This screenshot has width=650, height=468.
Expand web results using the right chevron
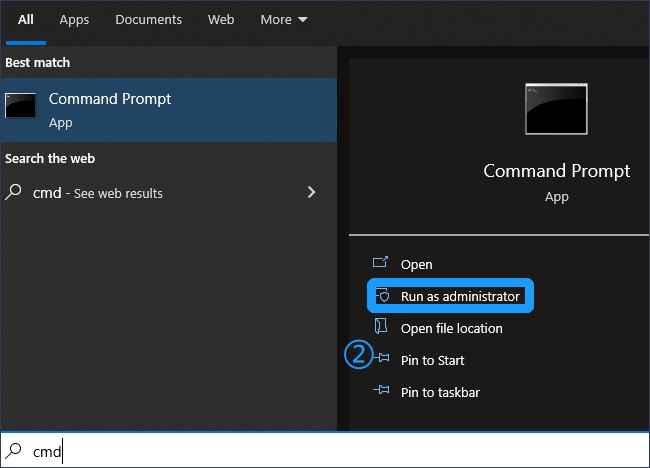click(312, 192)
